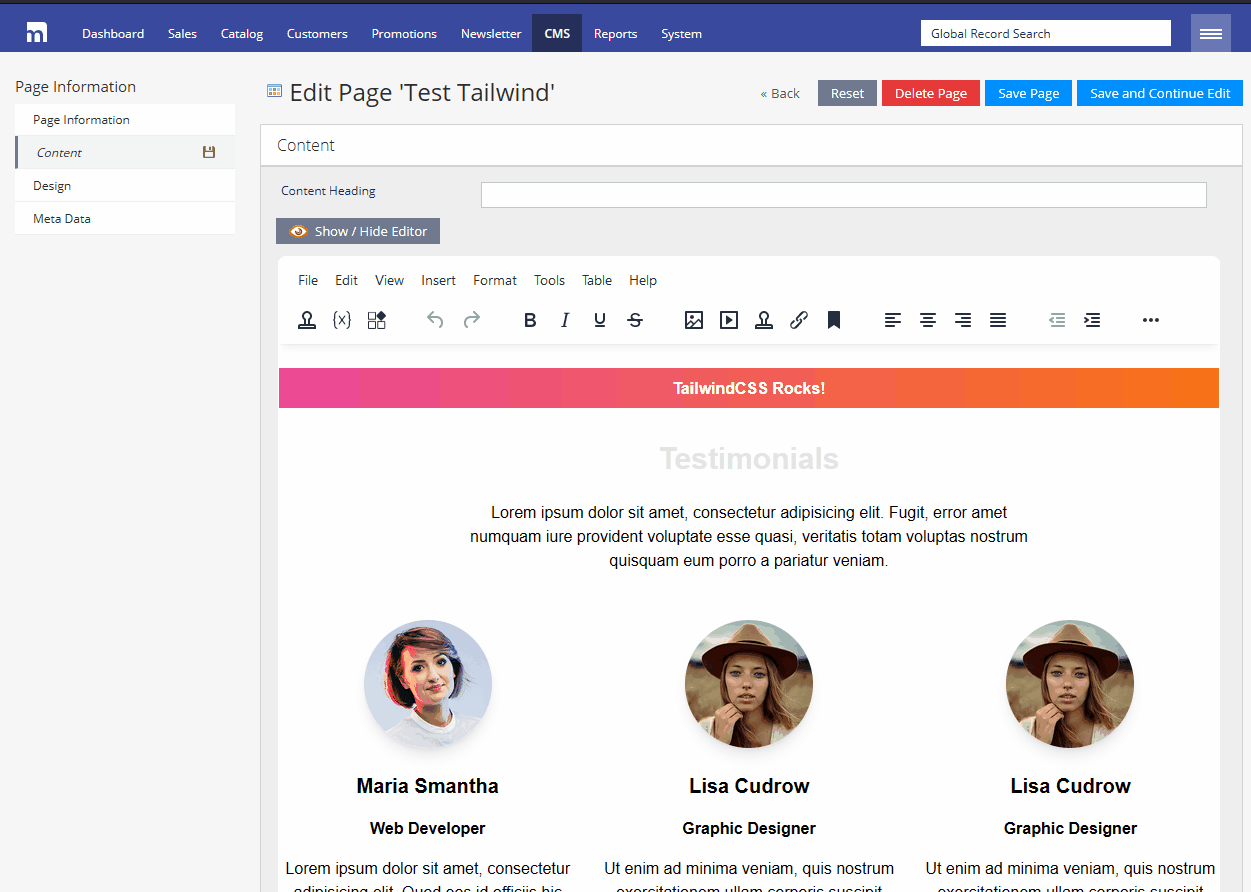Click Maria Smantha's profile photo
The image size is (1251, 892).
(428, 684)
